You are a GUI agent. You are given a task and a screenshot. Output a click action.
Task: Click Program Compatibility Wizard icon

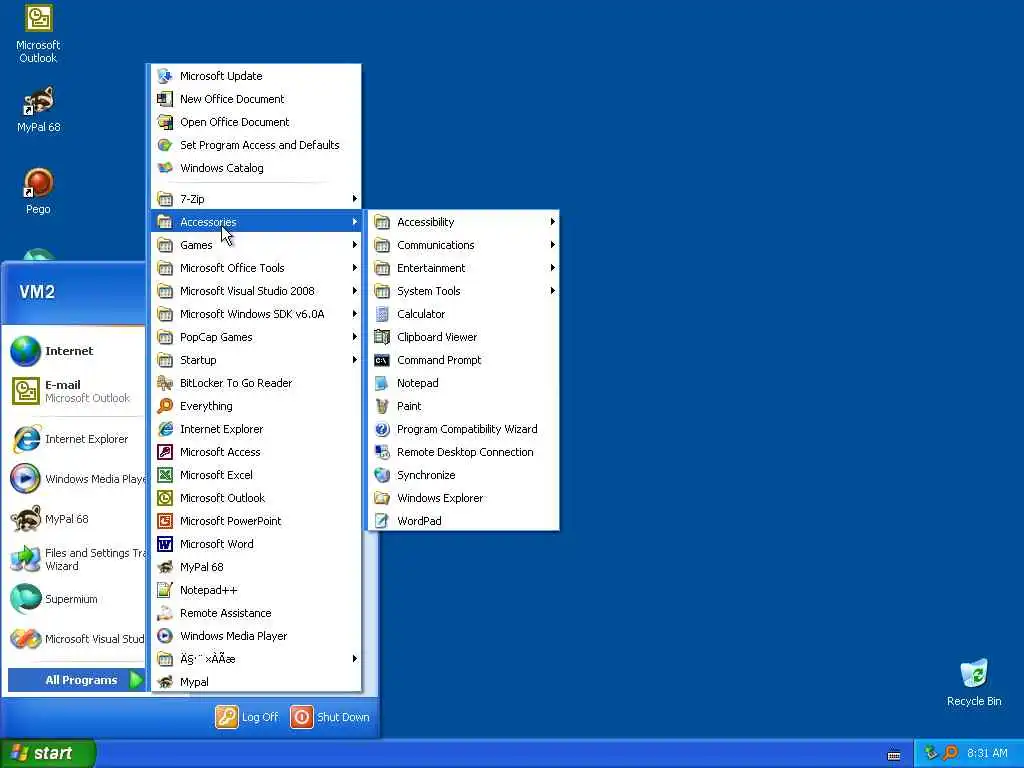pos(382,429)
